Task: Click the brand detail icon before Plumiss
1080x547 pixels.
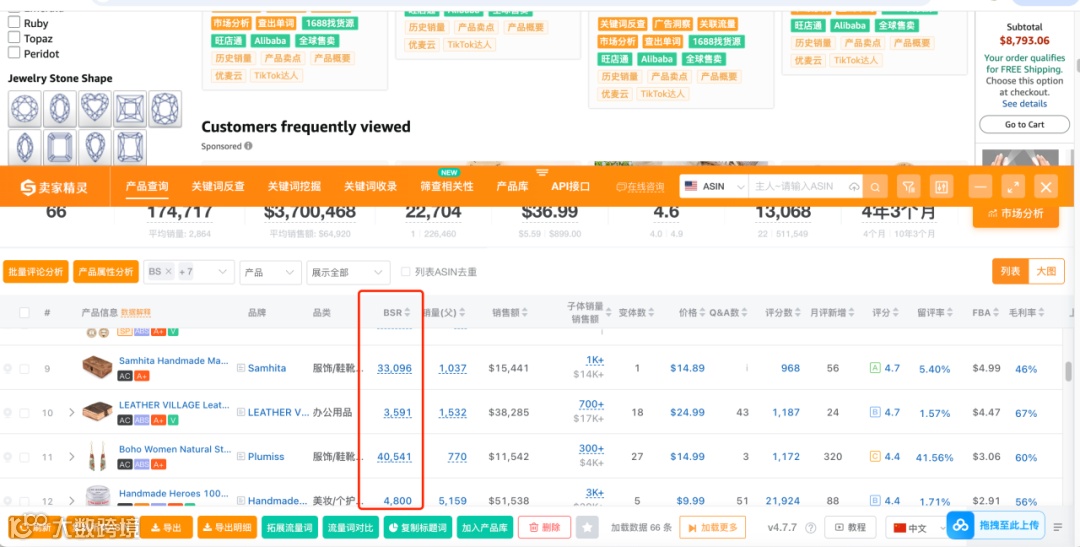Action: click(241, 457)
